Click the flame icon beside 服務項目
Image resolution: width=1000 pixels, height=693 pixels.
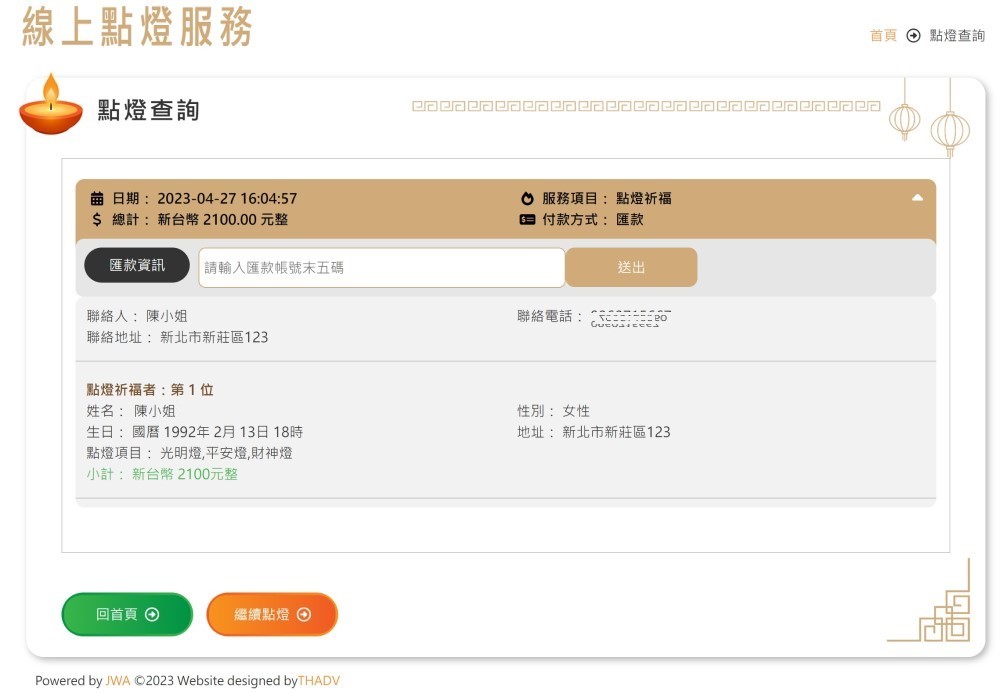[x=528, y=199]
